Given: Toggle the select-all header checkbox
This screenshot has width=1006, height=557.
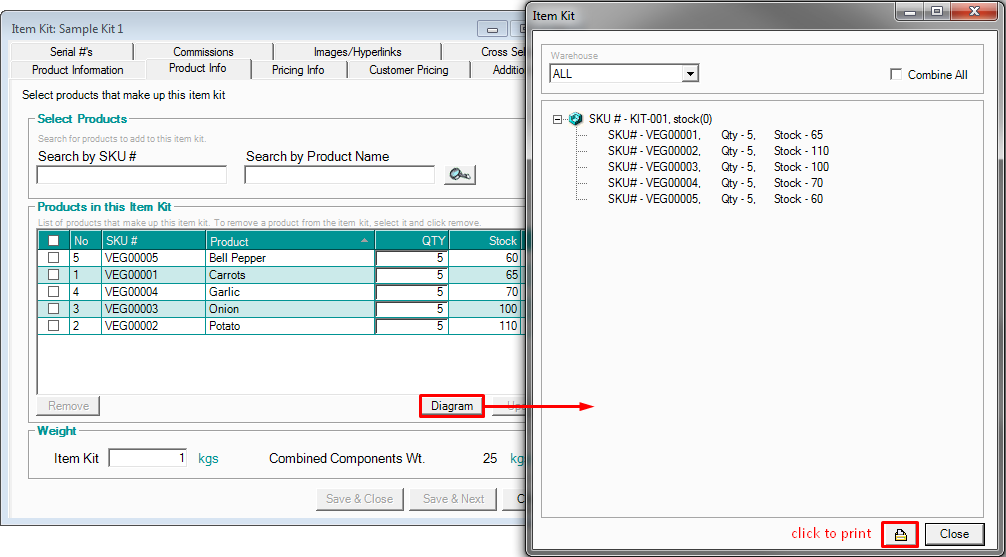Looking at the screenshot, I should [x=54, y=241].
